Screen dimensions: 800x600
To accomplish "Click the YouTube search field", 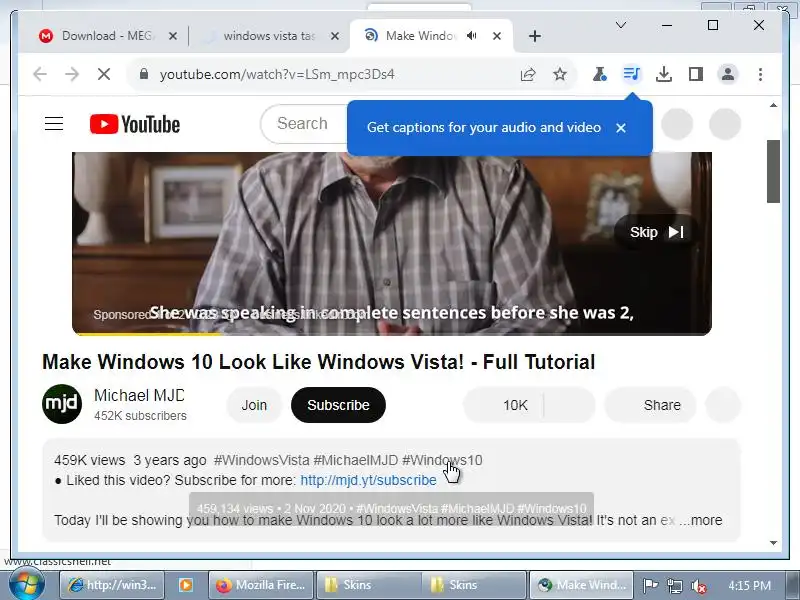I will tap(304, 124).
